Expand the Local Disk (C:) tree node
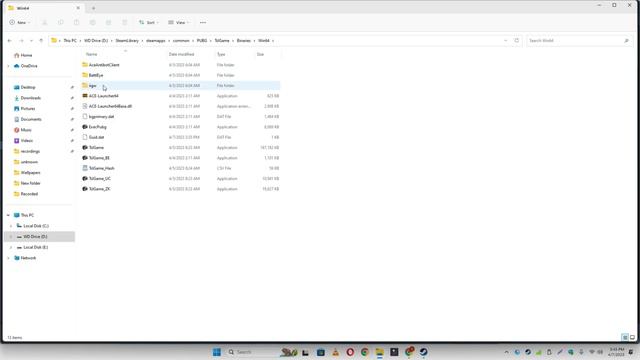The height and width of the screenshot is (360, 640). click(x=11, y=226)
